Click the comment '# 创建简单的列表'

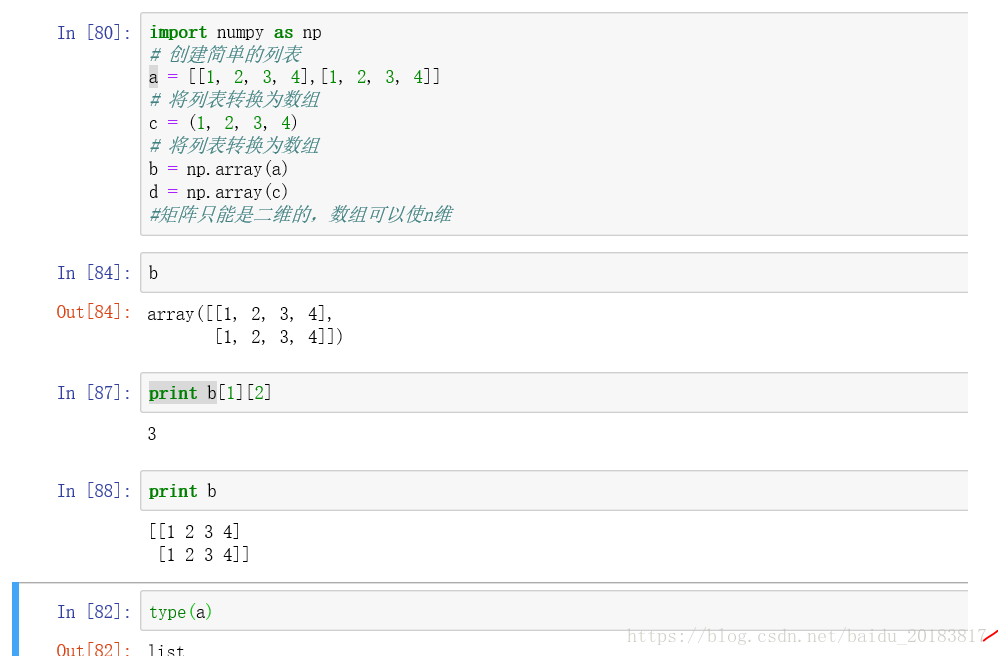(225, 55)
